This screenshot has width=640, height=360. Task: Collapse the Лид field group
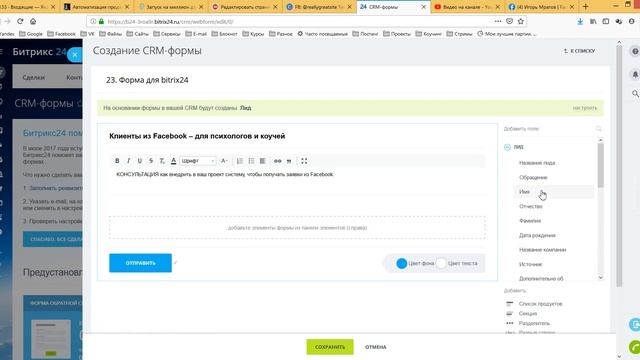507,147
